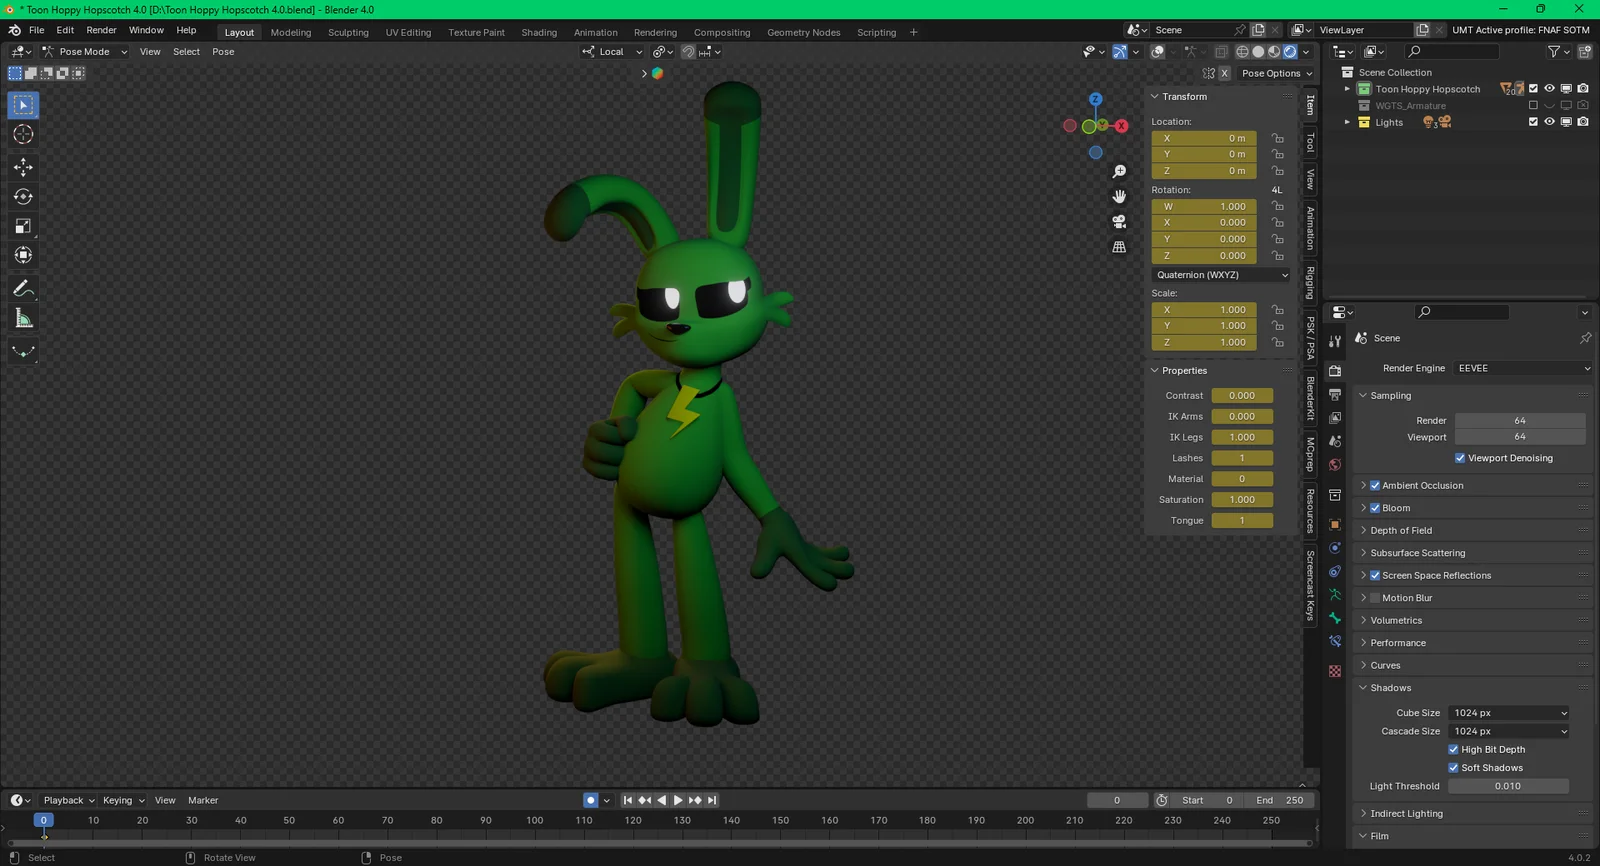Toggle camera view in the viewport
This screenshot has height=866, width=1600.
1119,221
